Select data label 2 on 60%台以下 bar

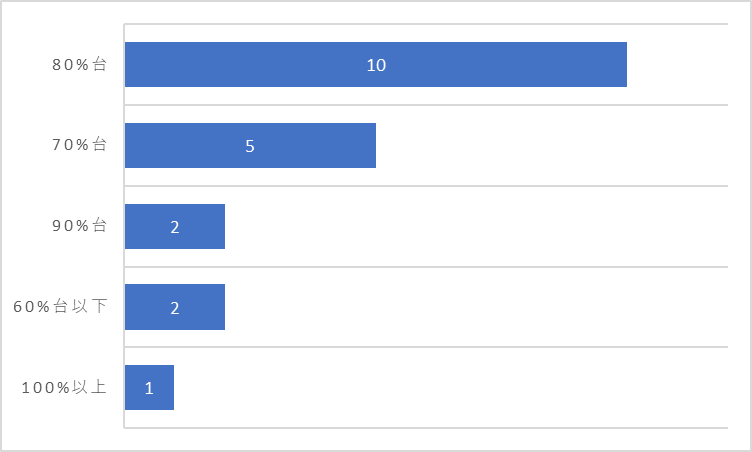pyautogui.click(x=175, y=308)
